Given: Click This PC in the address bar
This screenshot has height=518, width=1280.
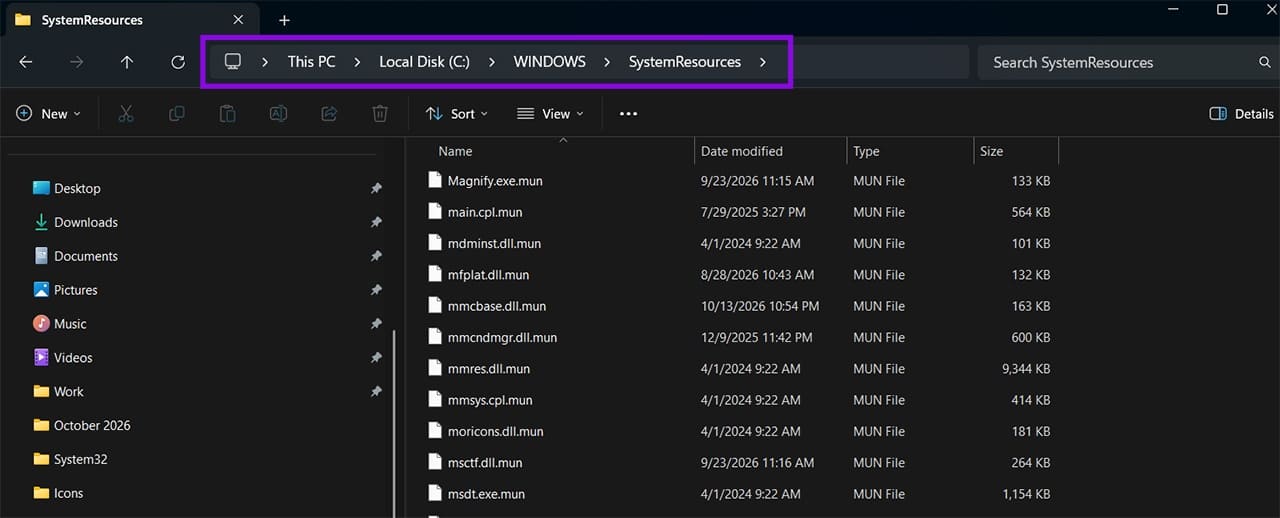Looking at the screenshot, I should coord(311,62).
